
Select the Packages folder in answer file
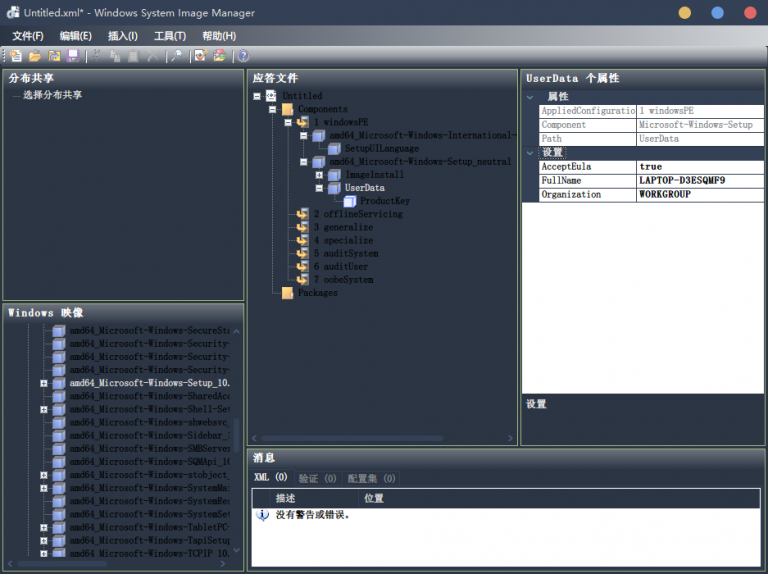click(x=316, y=293)
